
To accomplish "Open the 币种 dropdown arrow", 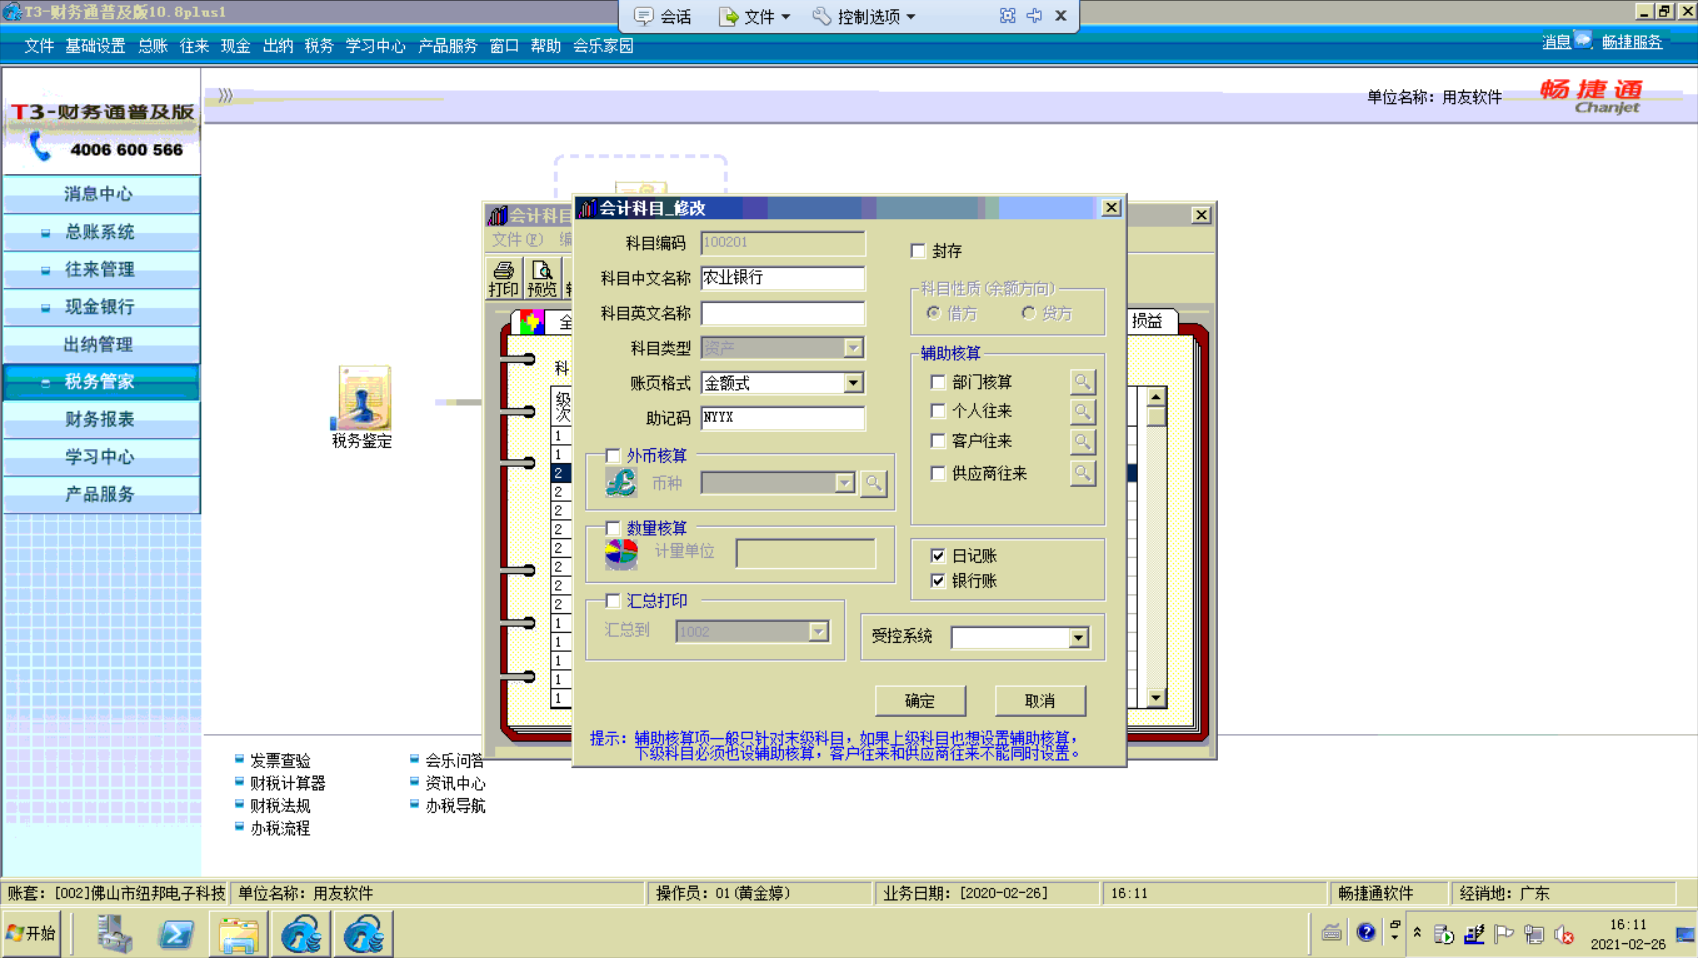I will tap(845, 484).
